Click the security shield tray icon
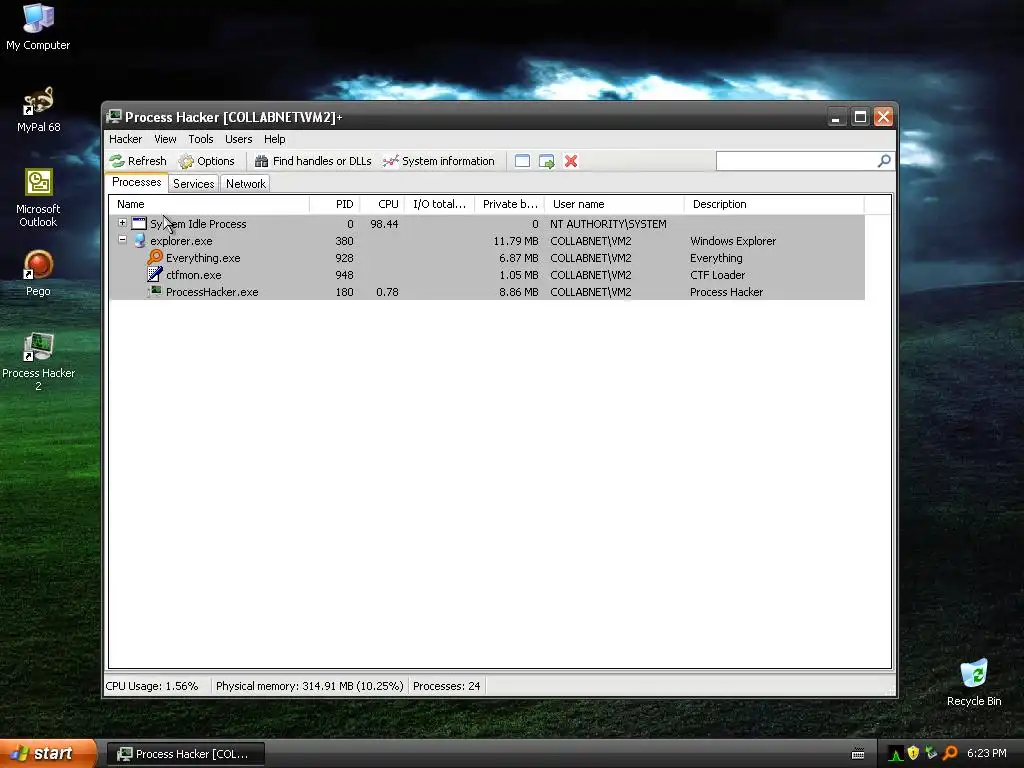This screenshot has width=1024, height=768. point(913,754)
